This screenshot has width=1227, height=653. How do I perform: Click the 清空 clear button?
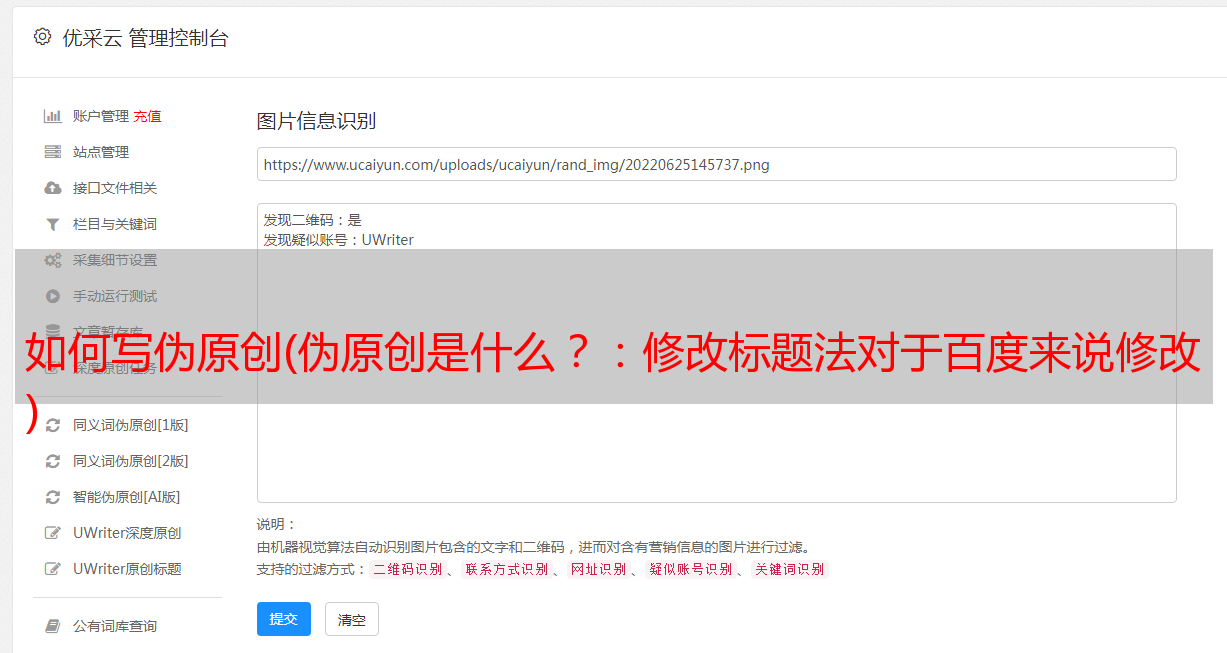(x=352, y=620)
